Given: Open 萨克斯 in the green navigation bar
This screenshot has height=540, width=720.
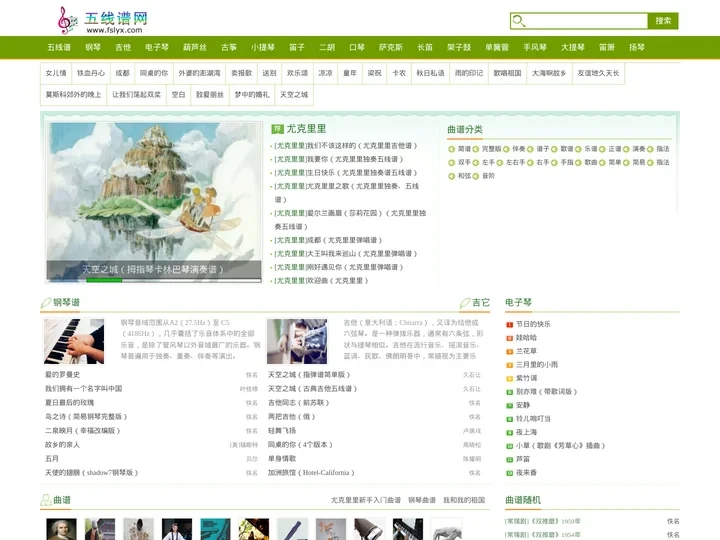Looking at the screenshot, I should pyautogui.click(x=391, y=47).
